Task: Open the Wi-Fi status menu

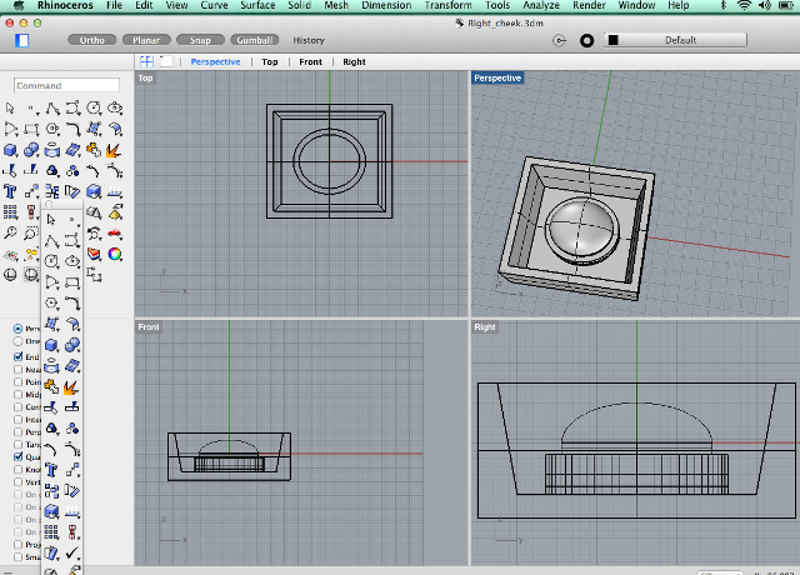Action: click(744, 6)
